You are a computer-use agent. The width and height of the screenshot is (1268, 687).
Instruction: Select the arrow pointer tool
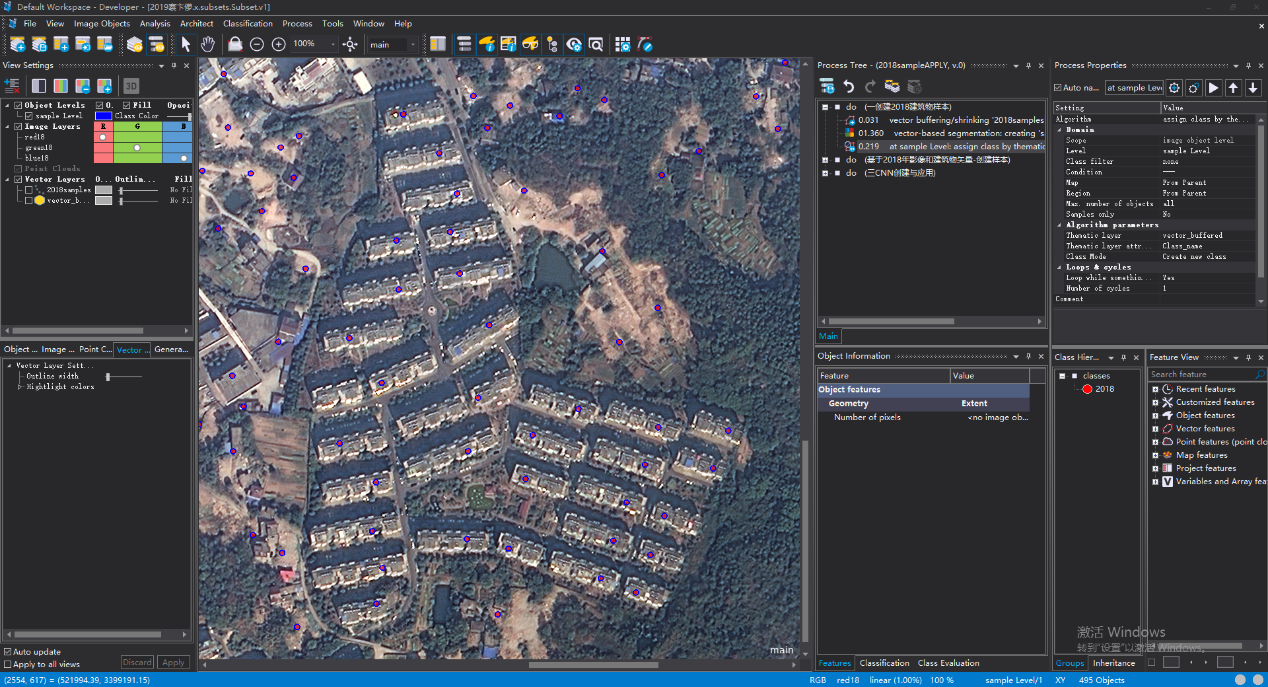pyautogui.click(x=186, y=44)
